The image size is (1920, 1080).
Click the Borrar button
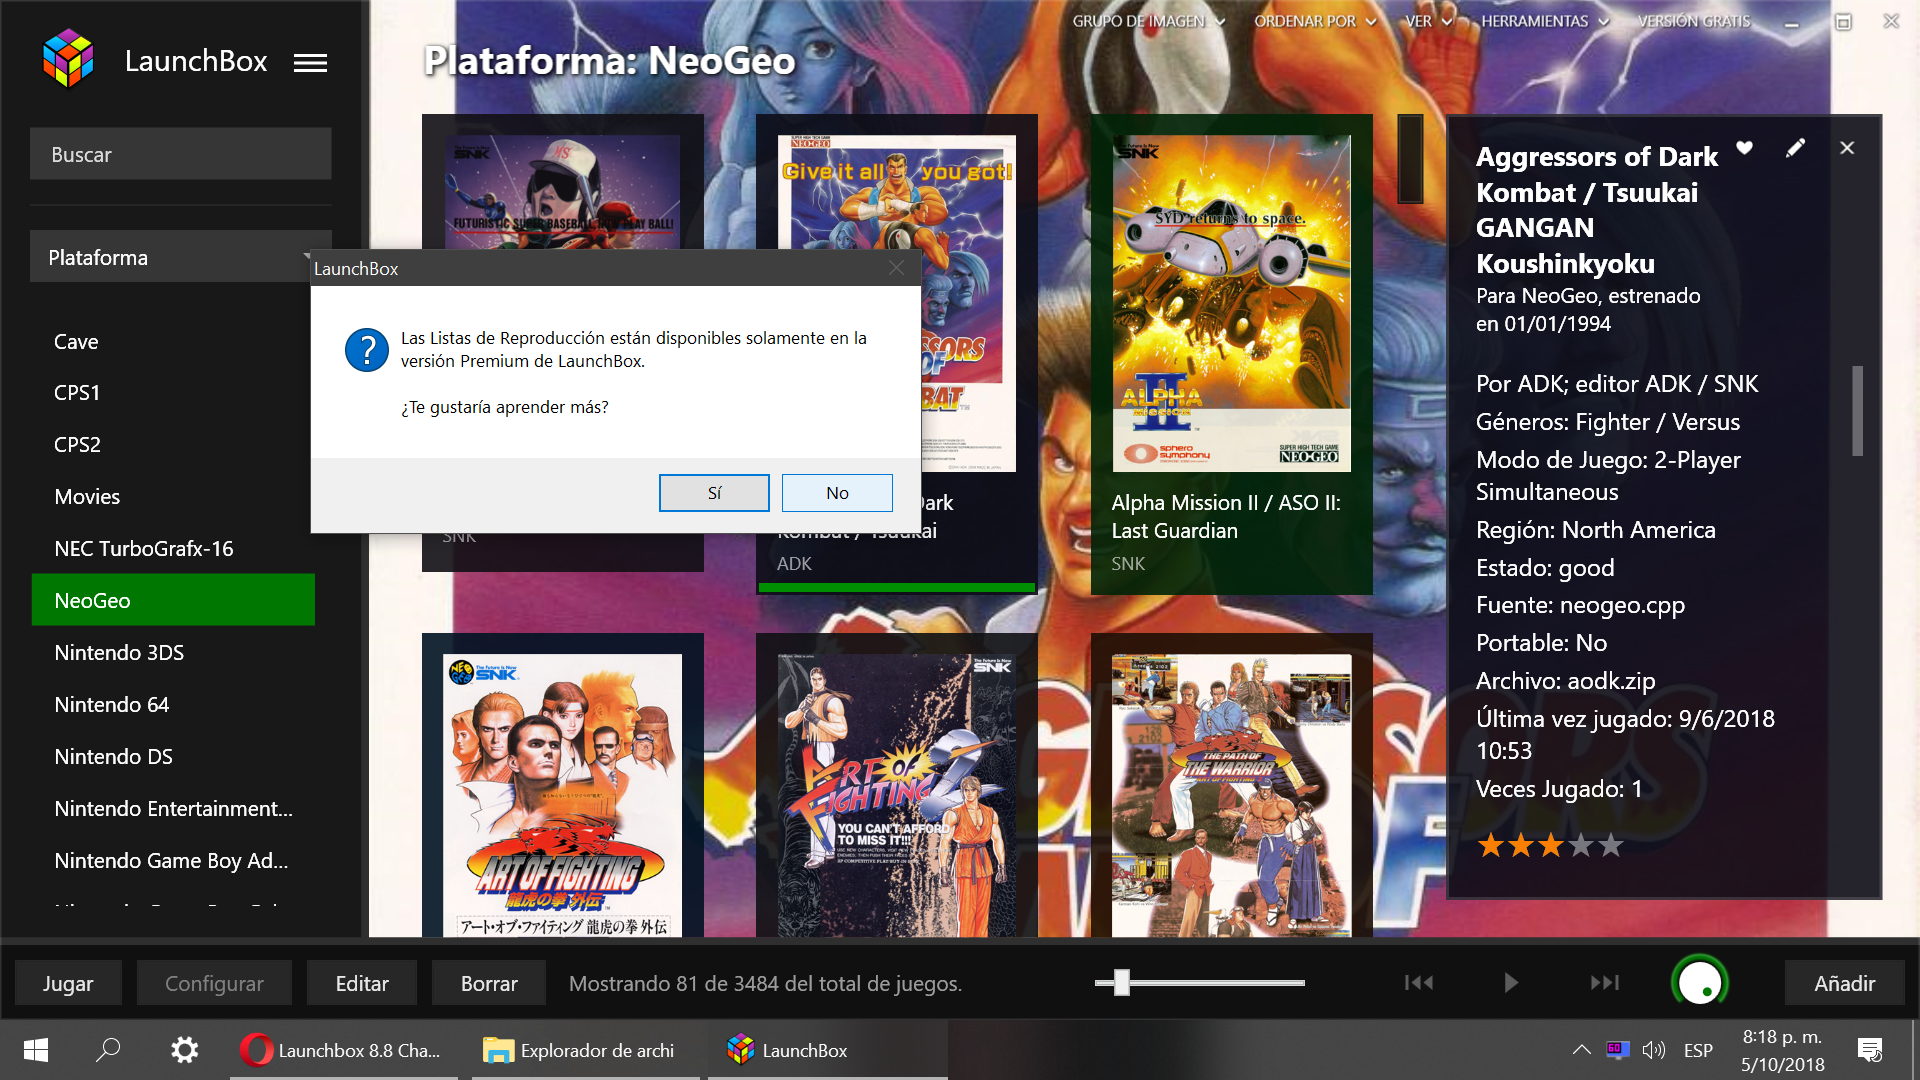(489, 983)
